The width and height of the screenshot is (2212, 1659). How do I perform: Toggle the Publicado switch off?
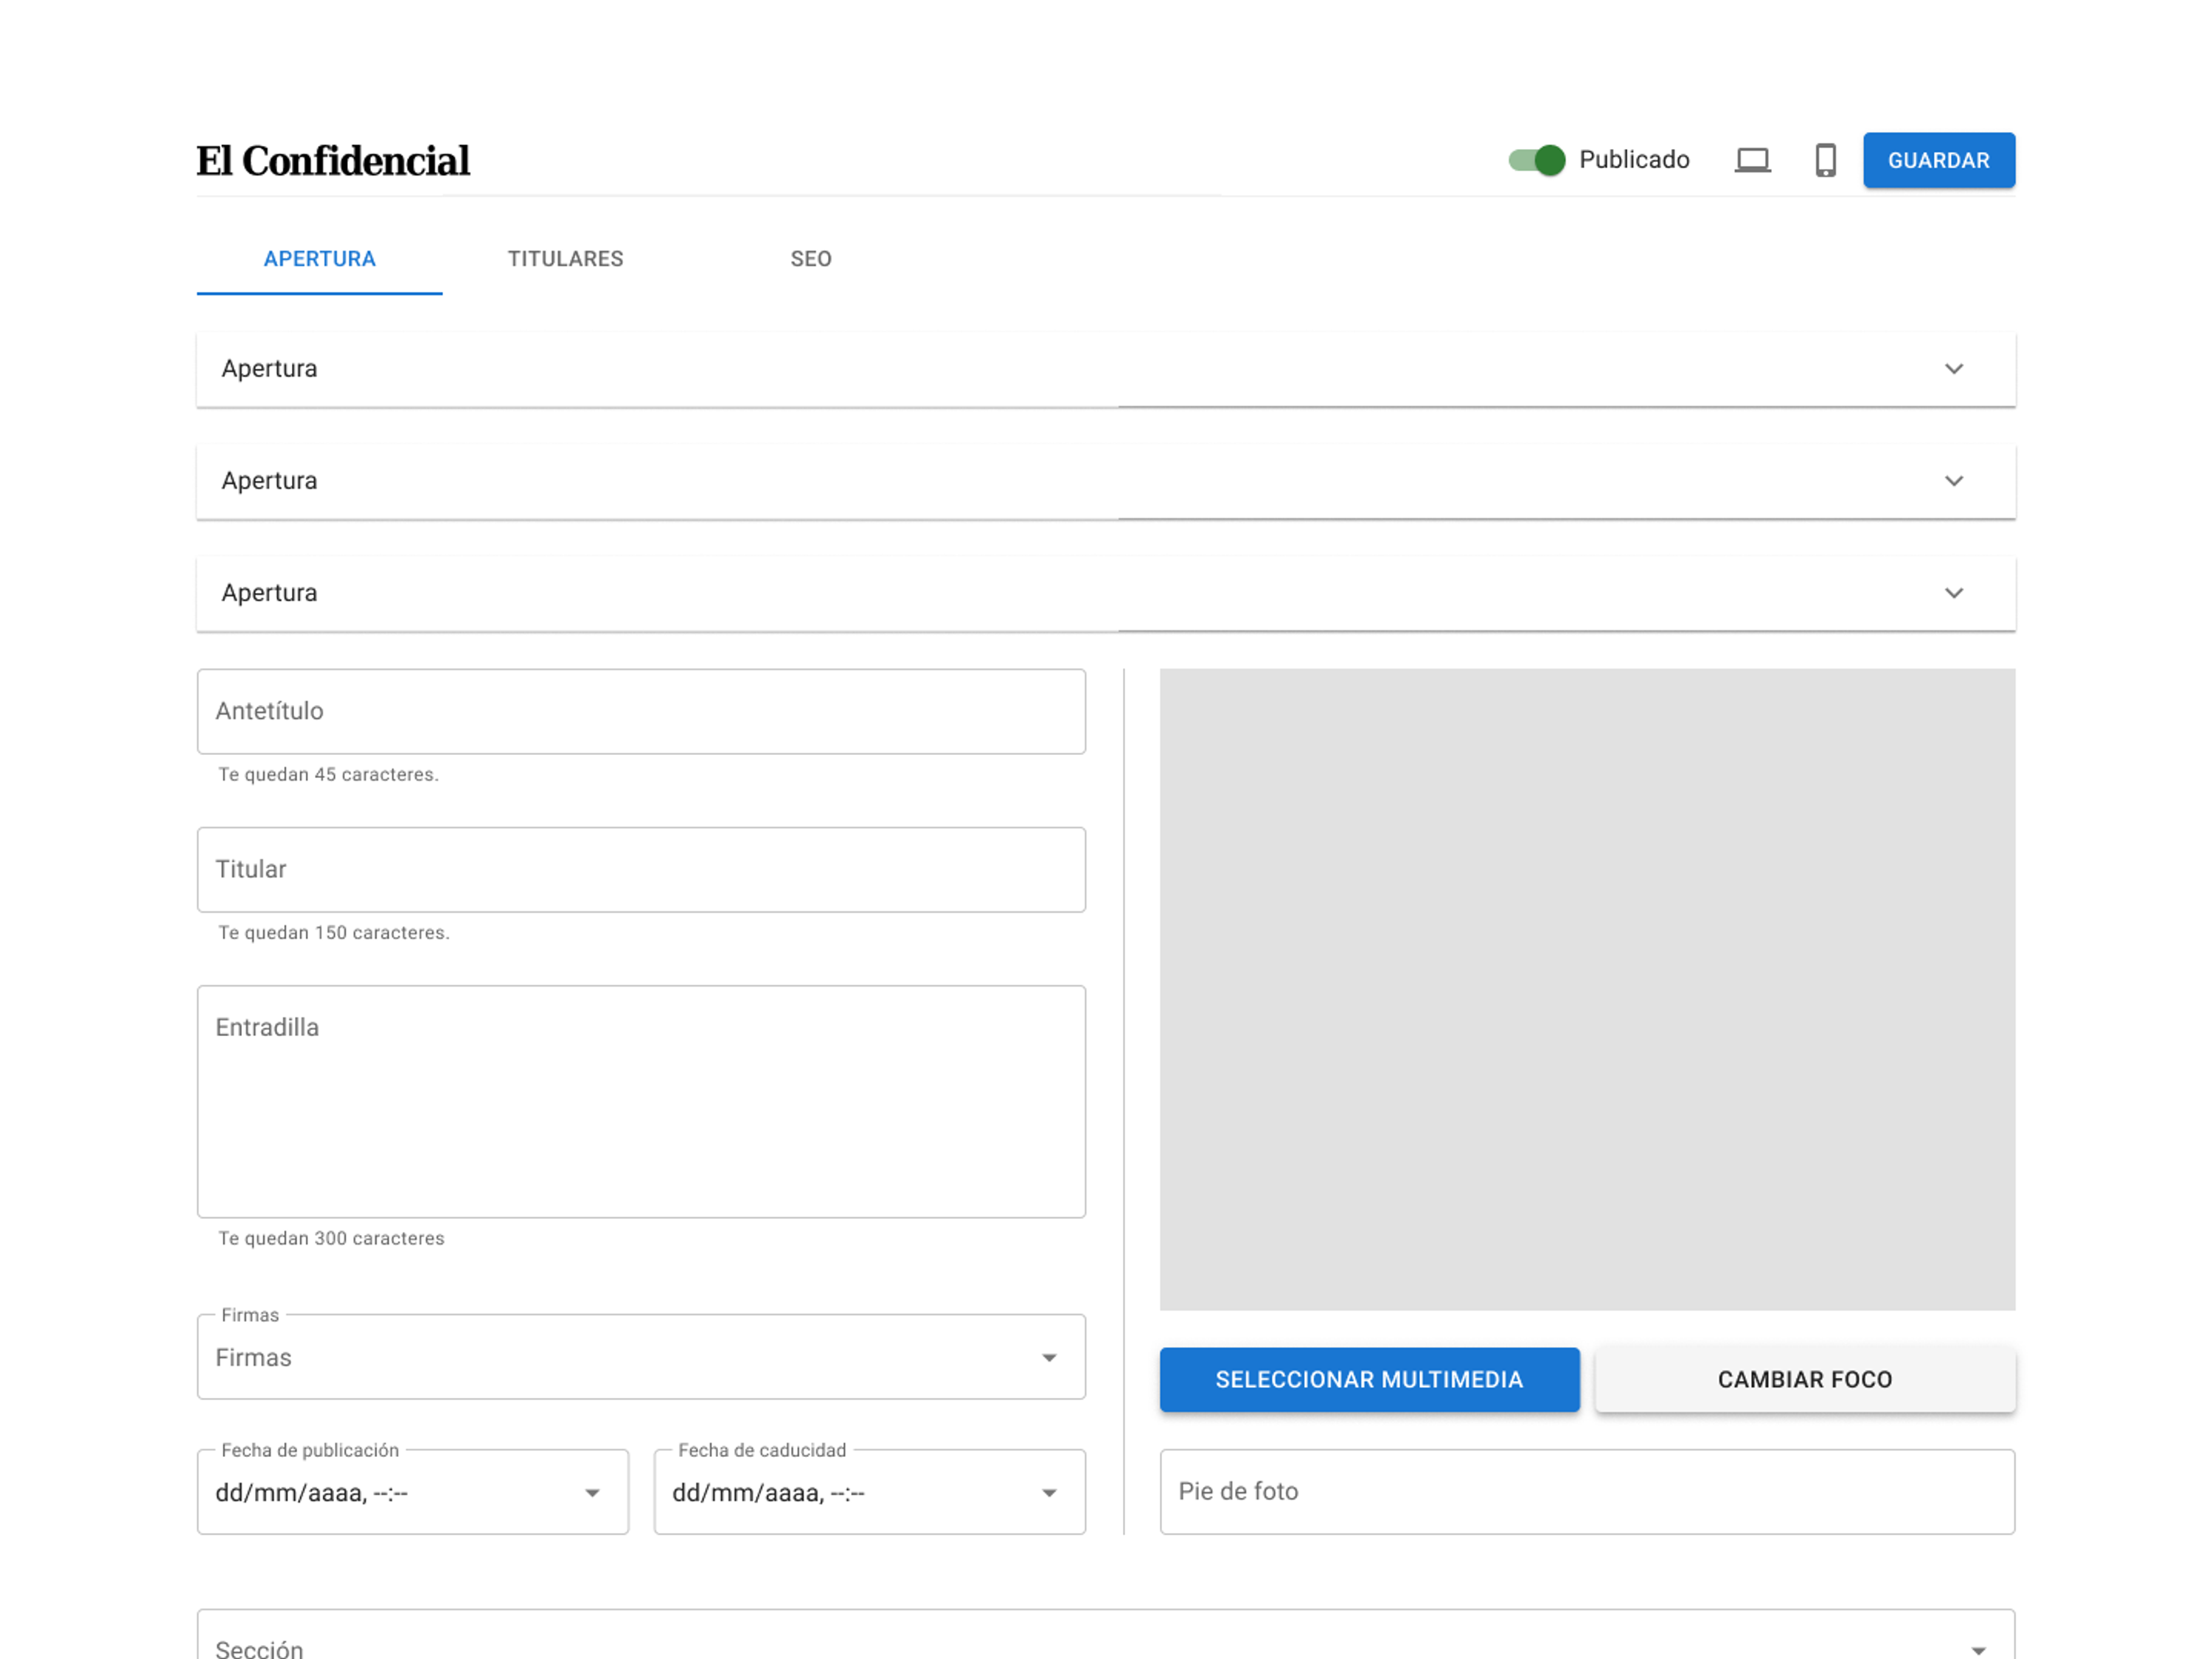tap(1537, 160)
